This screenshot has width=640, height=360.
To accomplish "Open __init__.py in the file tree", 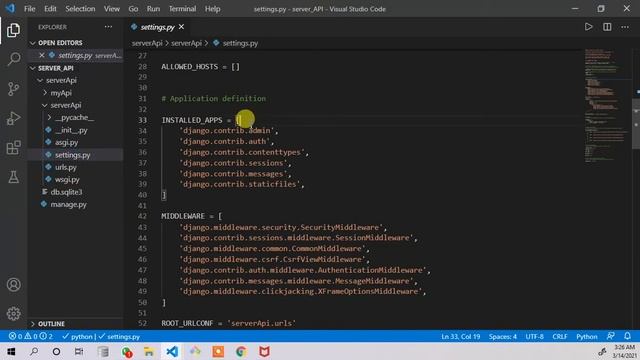I will coord(71,130).
